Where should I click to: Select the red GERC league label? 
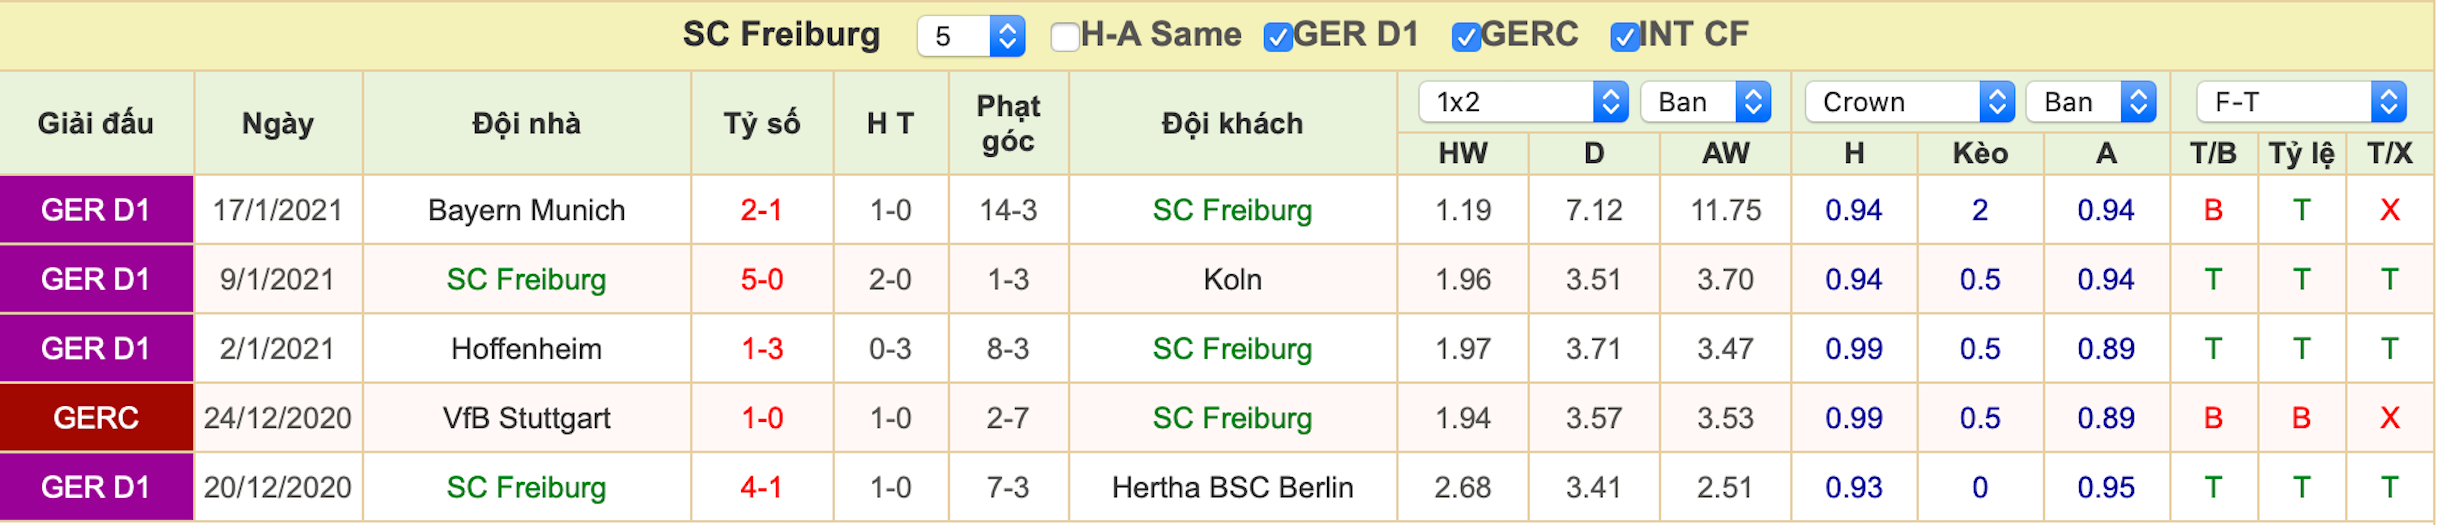96,418
